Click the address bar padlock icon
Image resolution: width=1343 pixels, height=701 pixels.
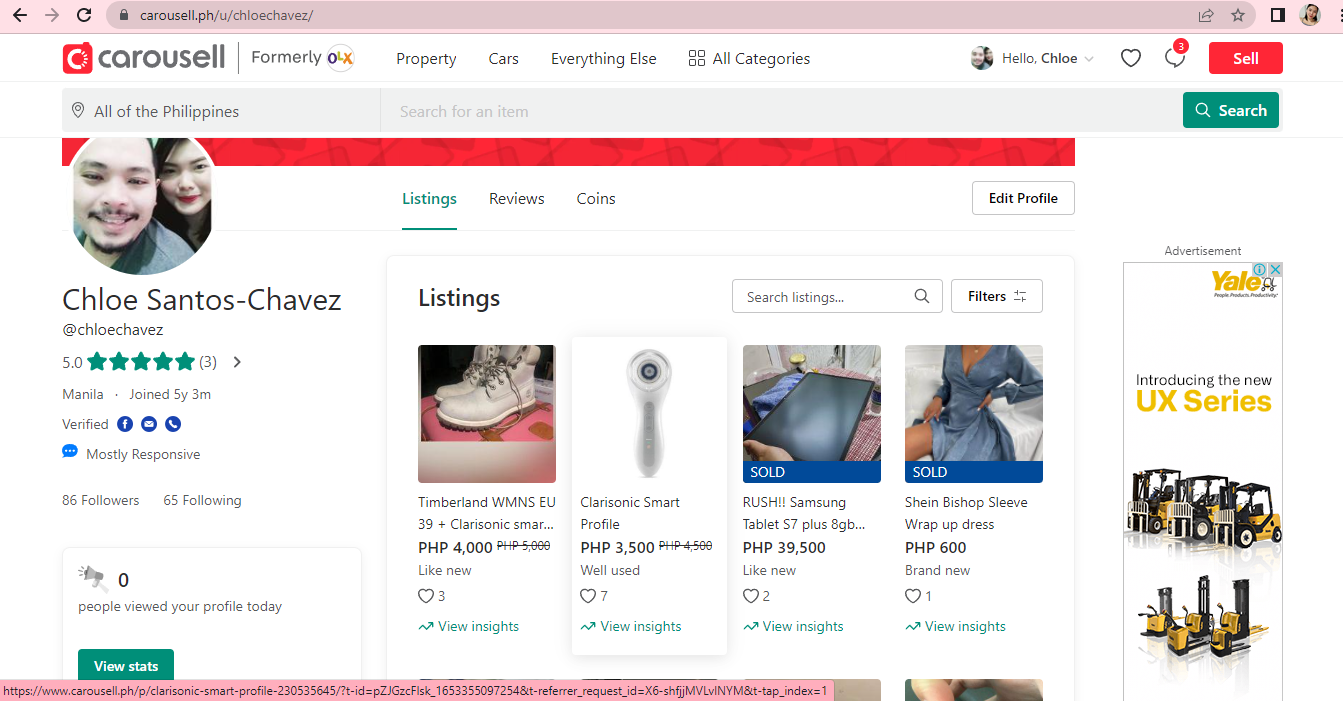pyautogui.click(x=124, y=15)
